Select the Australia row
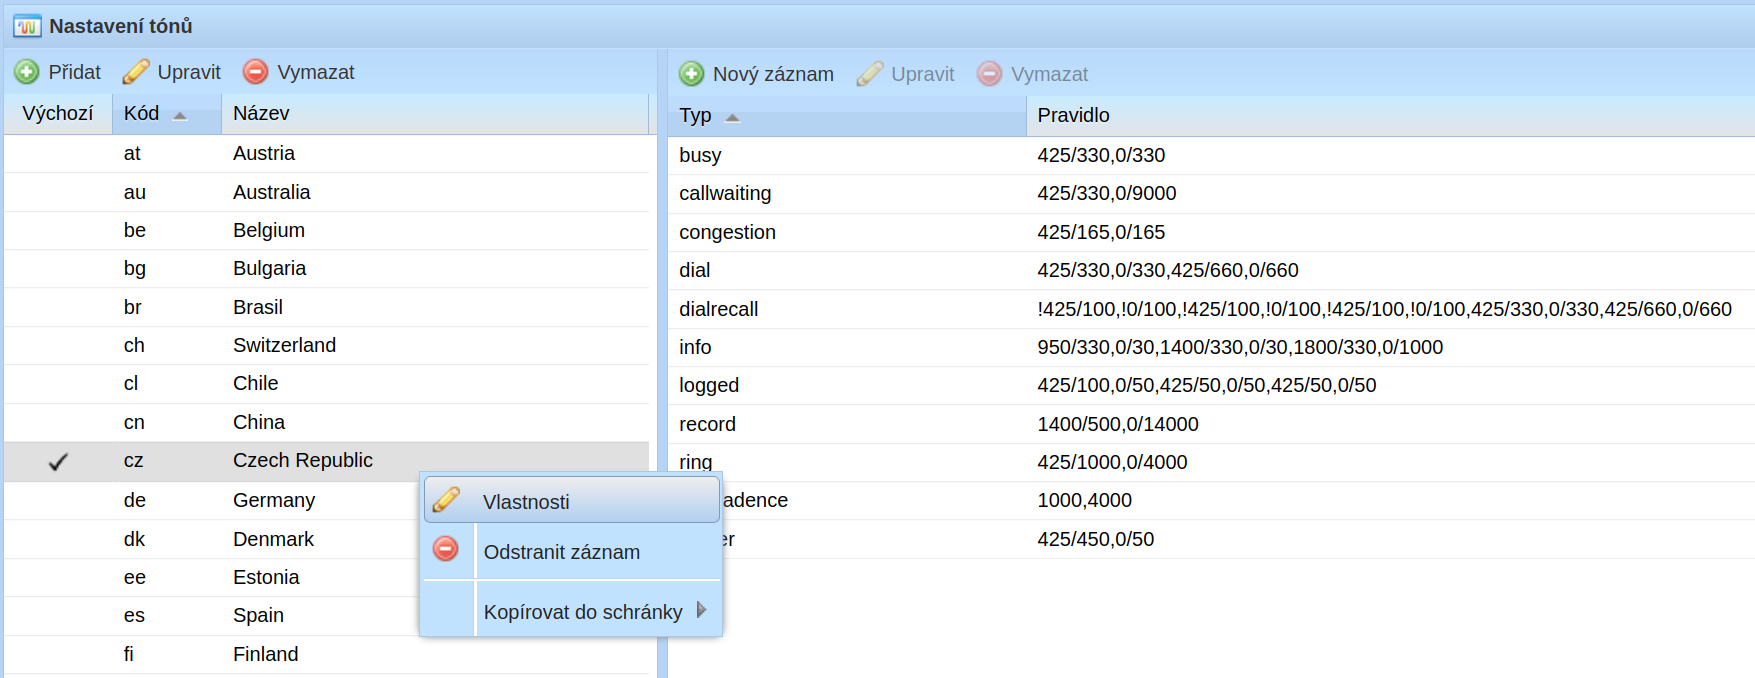The width and height of the screenshot is (1755, 678). [327, 192]
